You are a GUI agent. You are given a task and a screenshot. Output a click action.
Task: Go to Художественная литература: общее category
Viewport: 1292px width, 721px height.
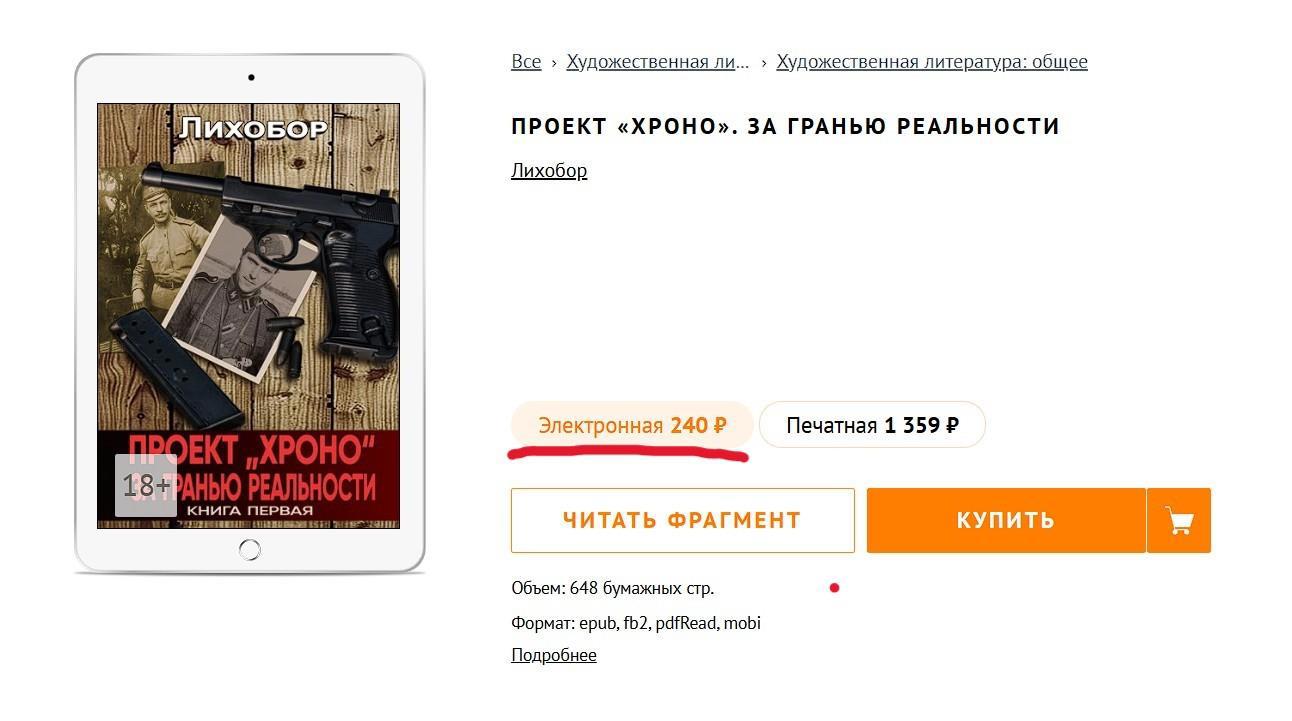[x=932, y=62]
